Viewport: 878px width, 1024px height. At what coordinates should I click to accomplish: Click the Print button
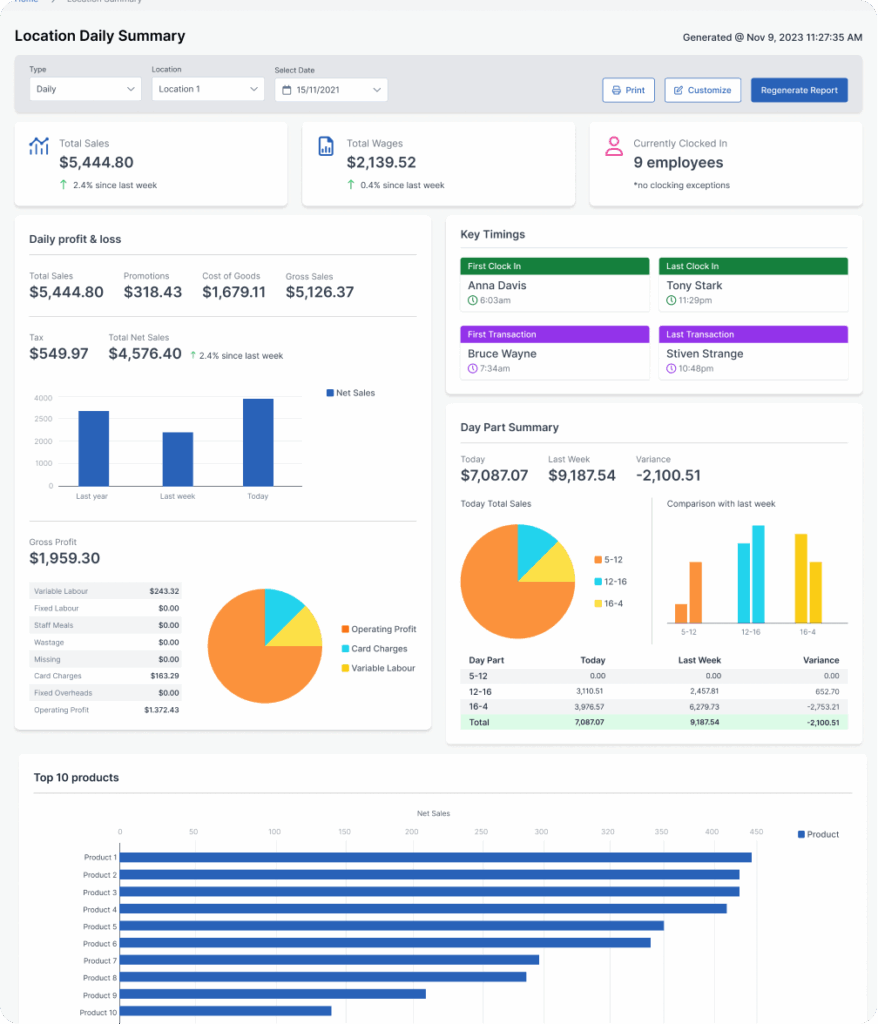pyautogui.click(x=628, y=90)
